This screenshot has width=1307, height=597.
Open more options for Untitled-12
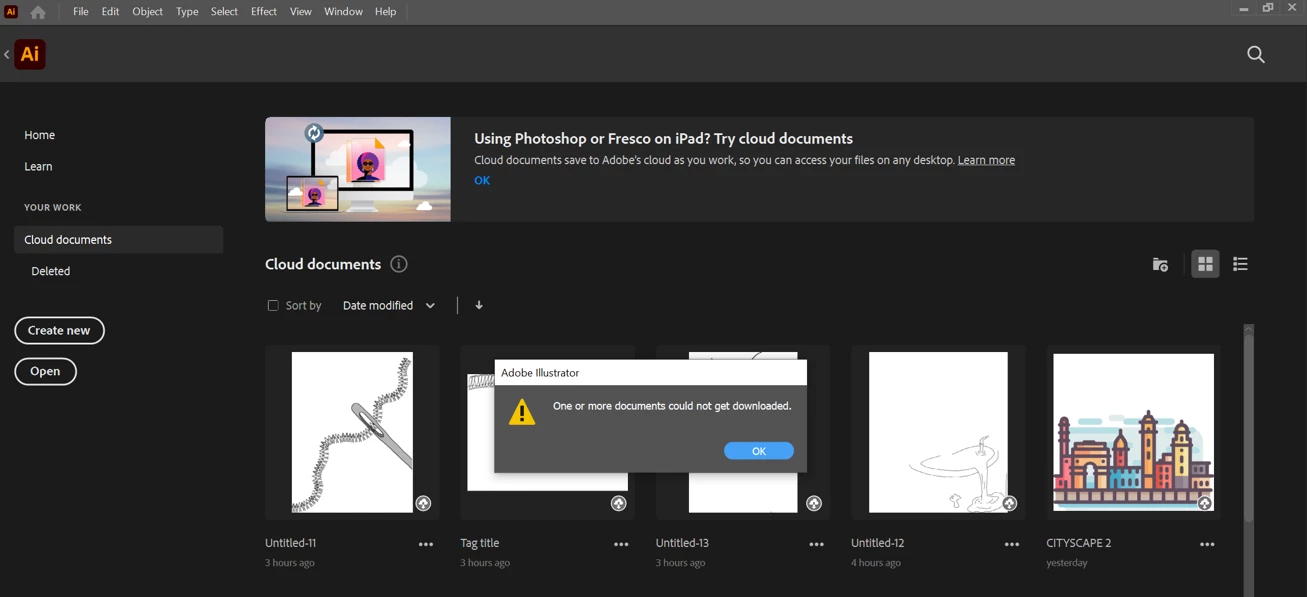(1012, 544)
